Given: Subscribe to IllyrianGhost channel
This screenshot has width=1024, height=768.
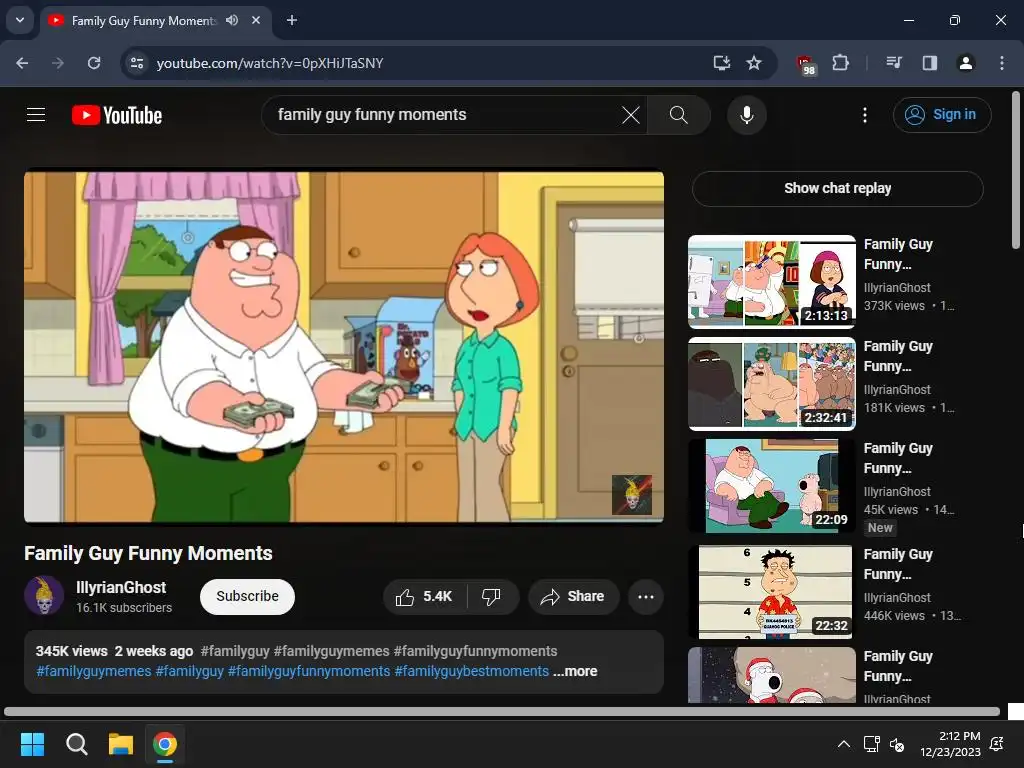Looking at the screenshot, I should pos(248,596).
